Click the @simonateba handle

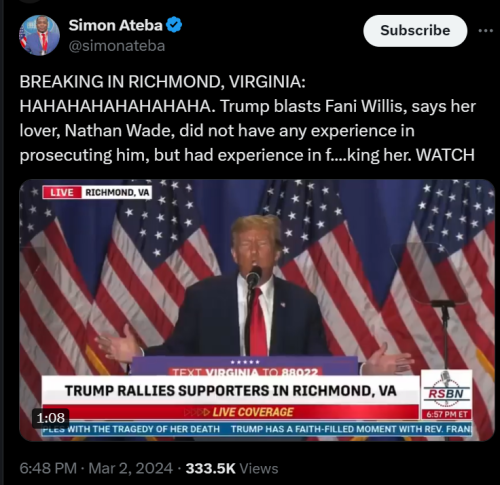click(x=117, y=46)
